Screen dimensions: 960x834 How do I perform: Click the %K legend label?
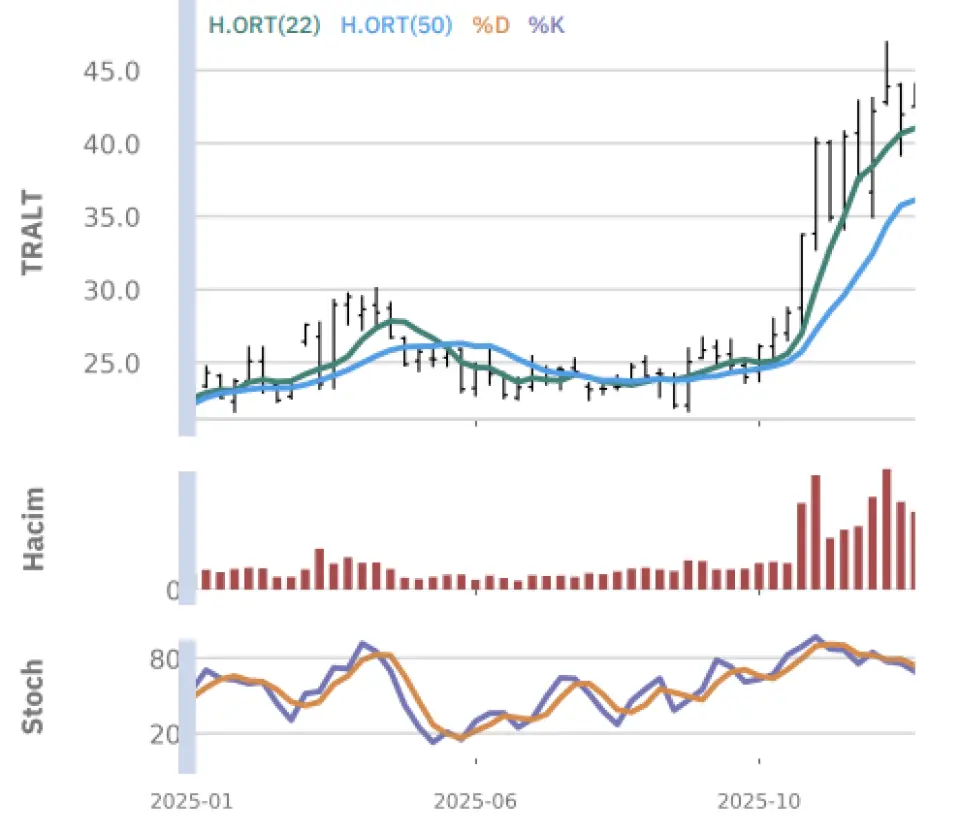[x=547, y=25]
